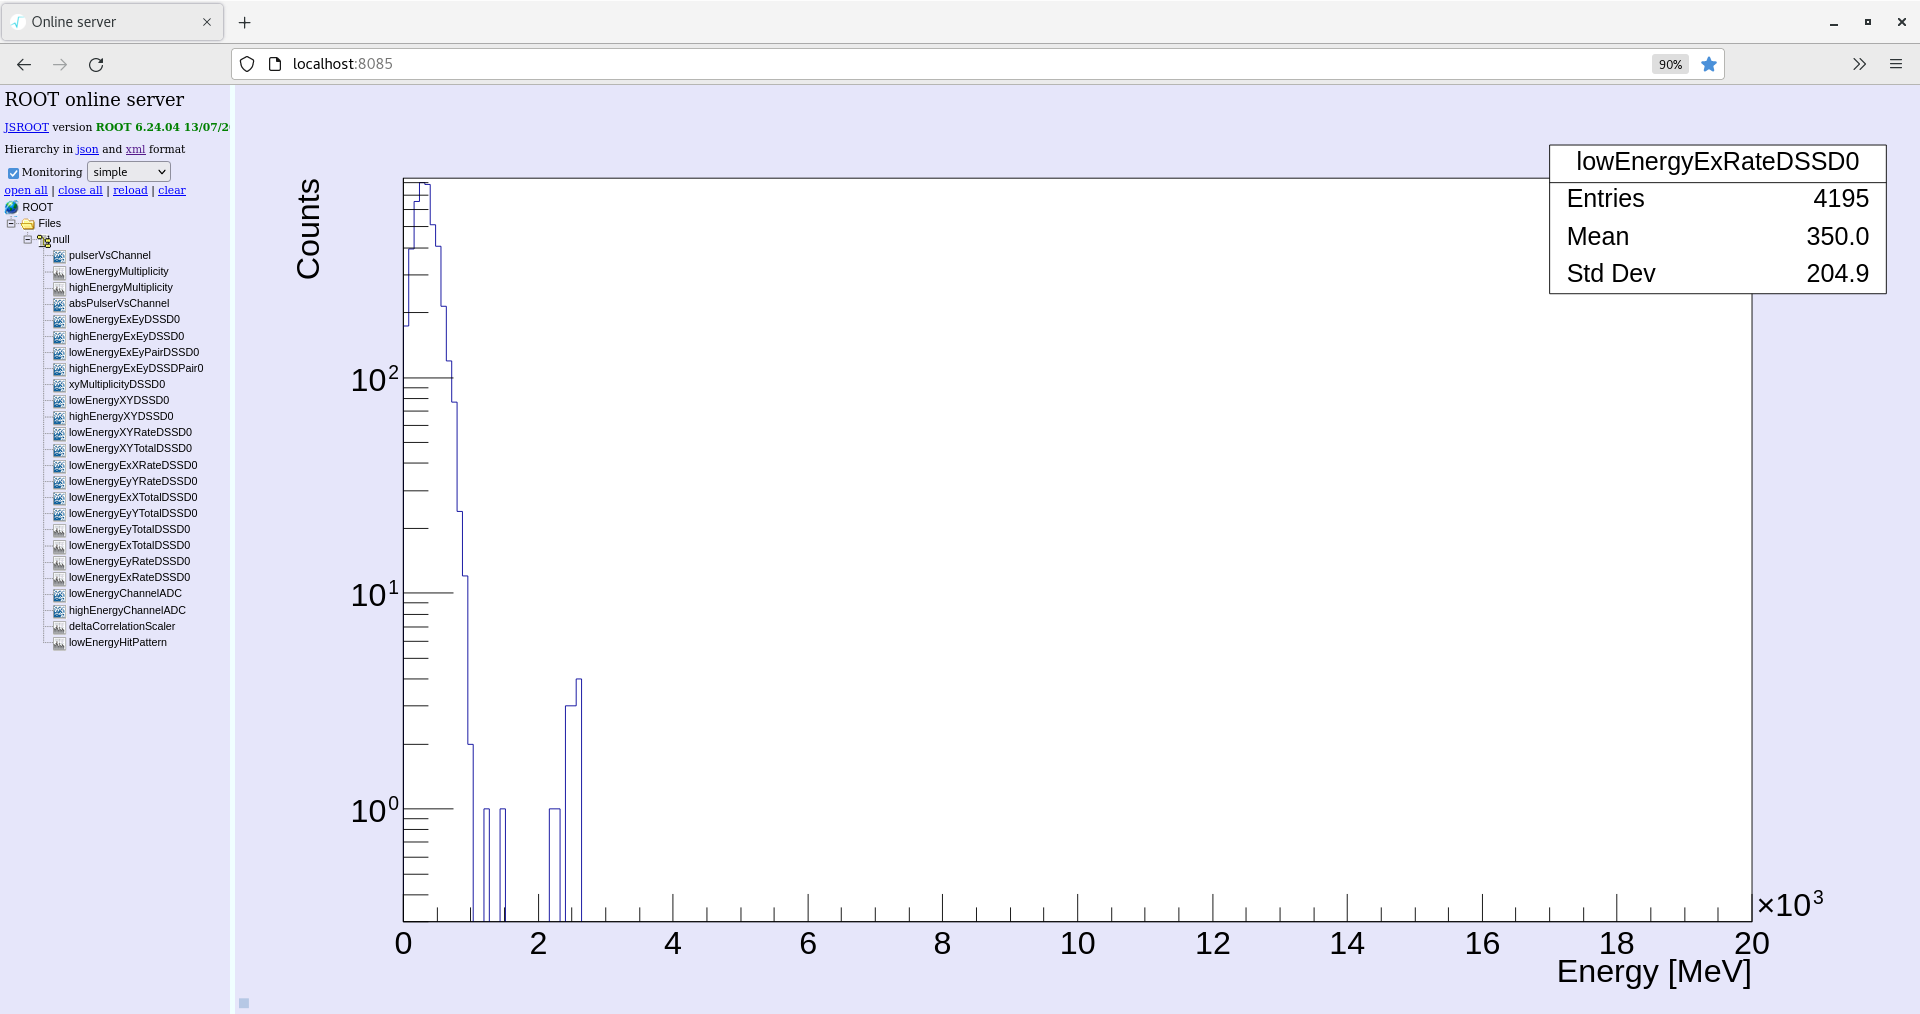Click the lowEnergyExXRateDSSD0 histogram icon
Screen dimensions: 1920x1014
coord(59,466)
